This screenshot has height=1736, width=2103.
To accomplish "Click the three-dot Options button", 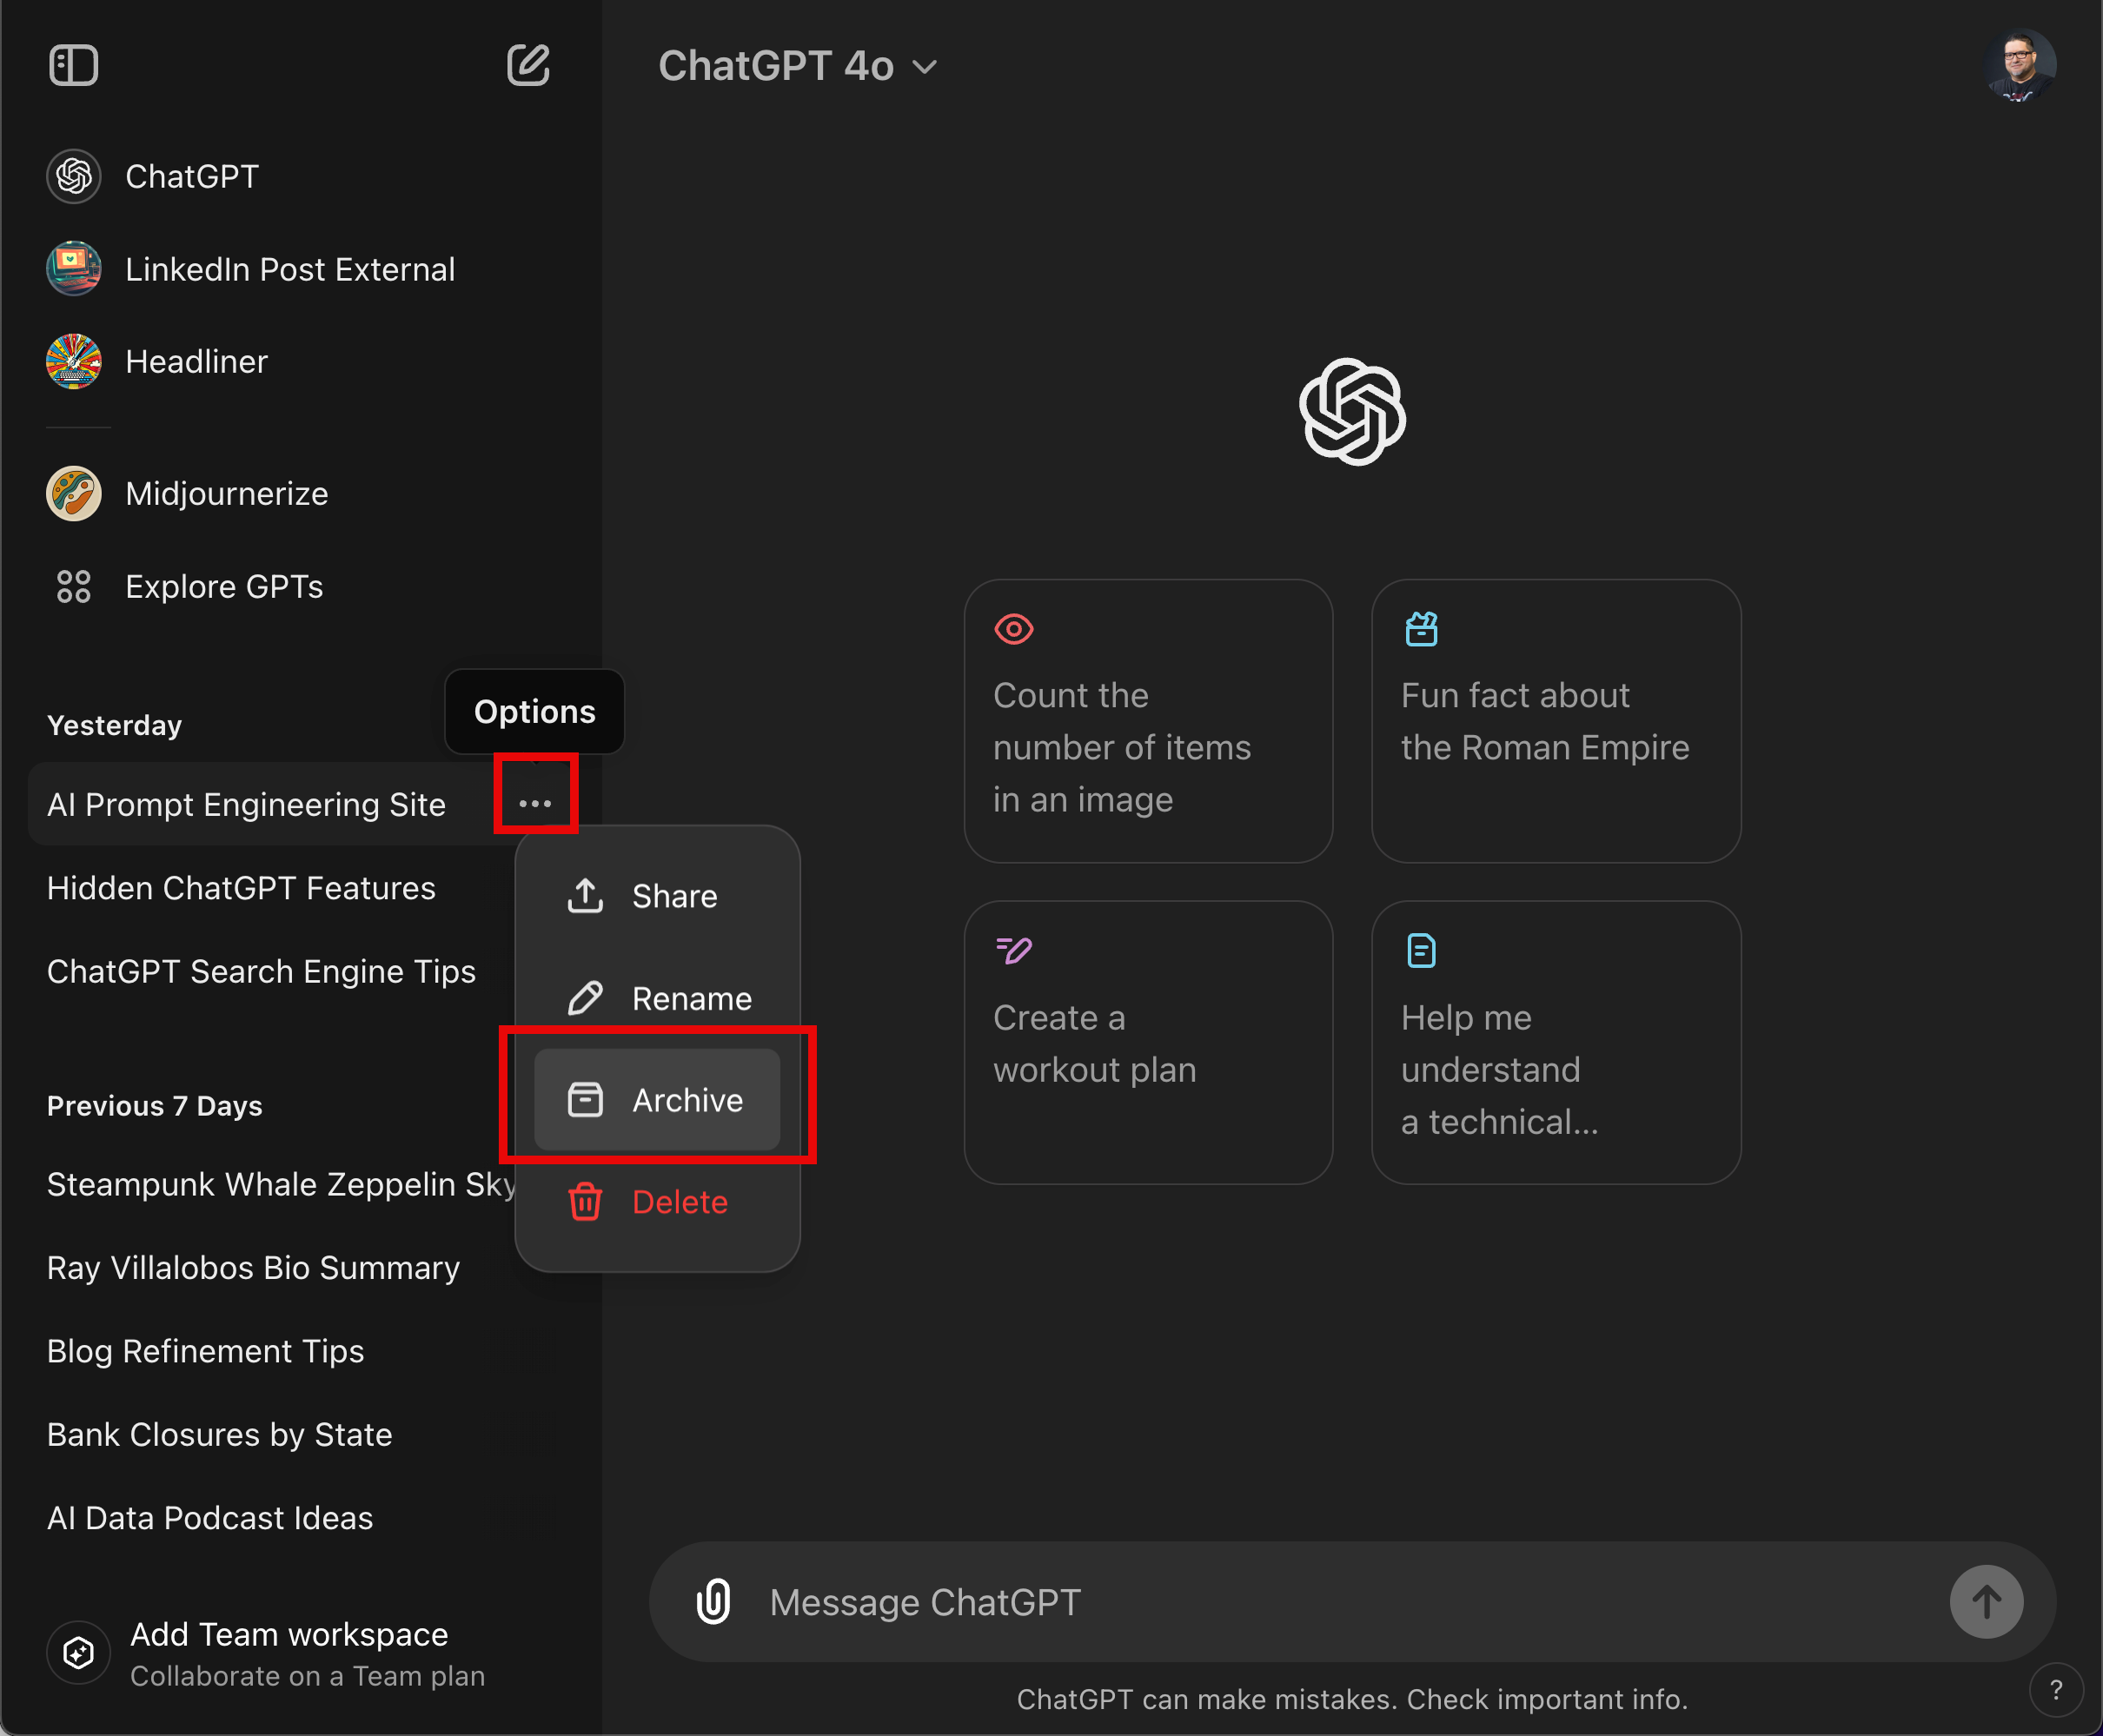I will [535, 804].
